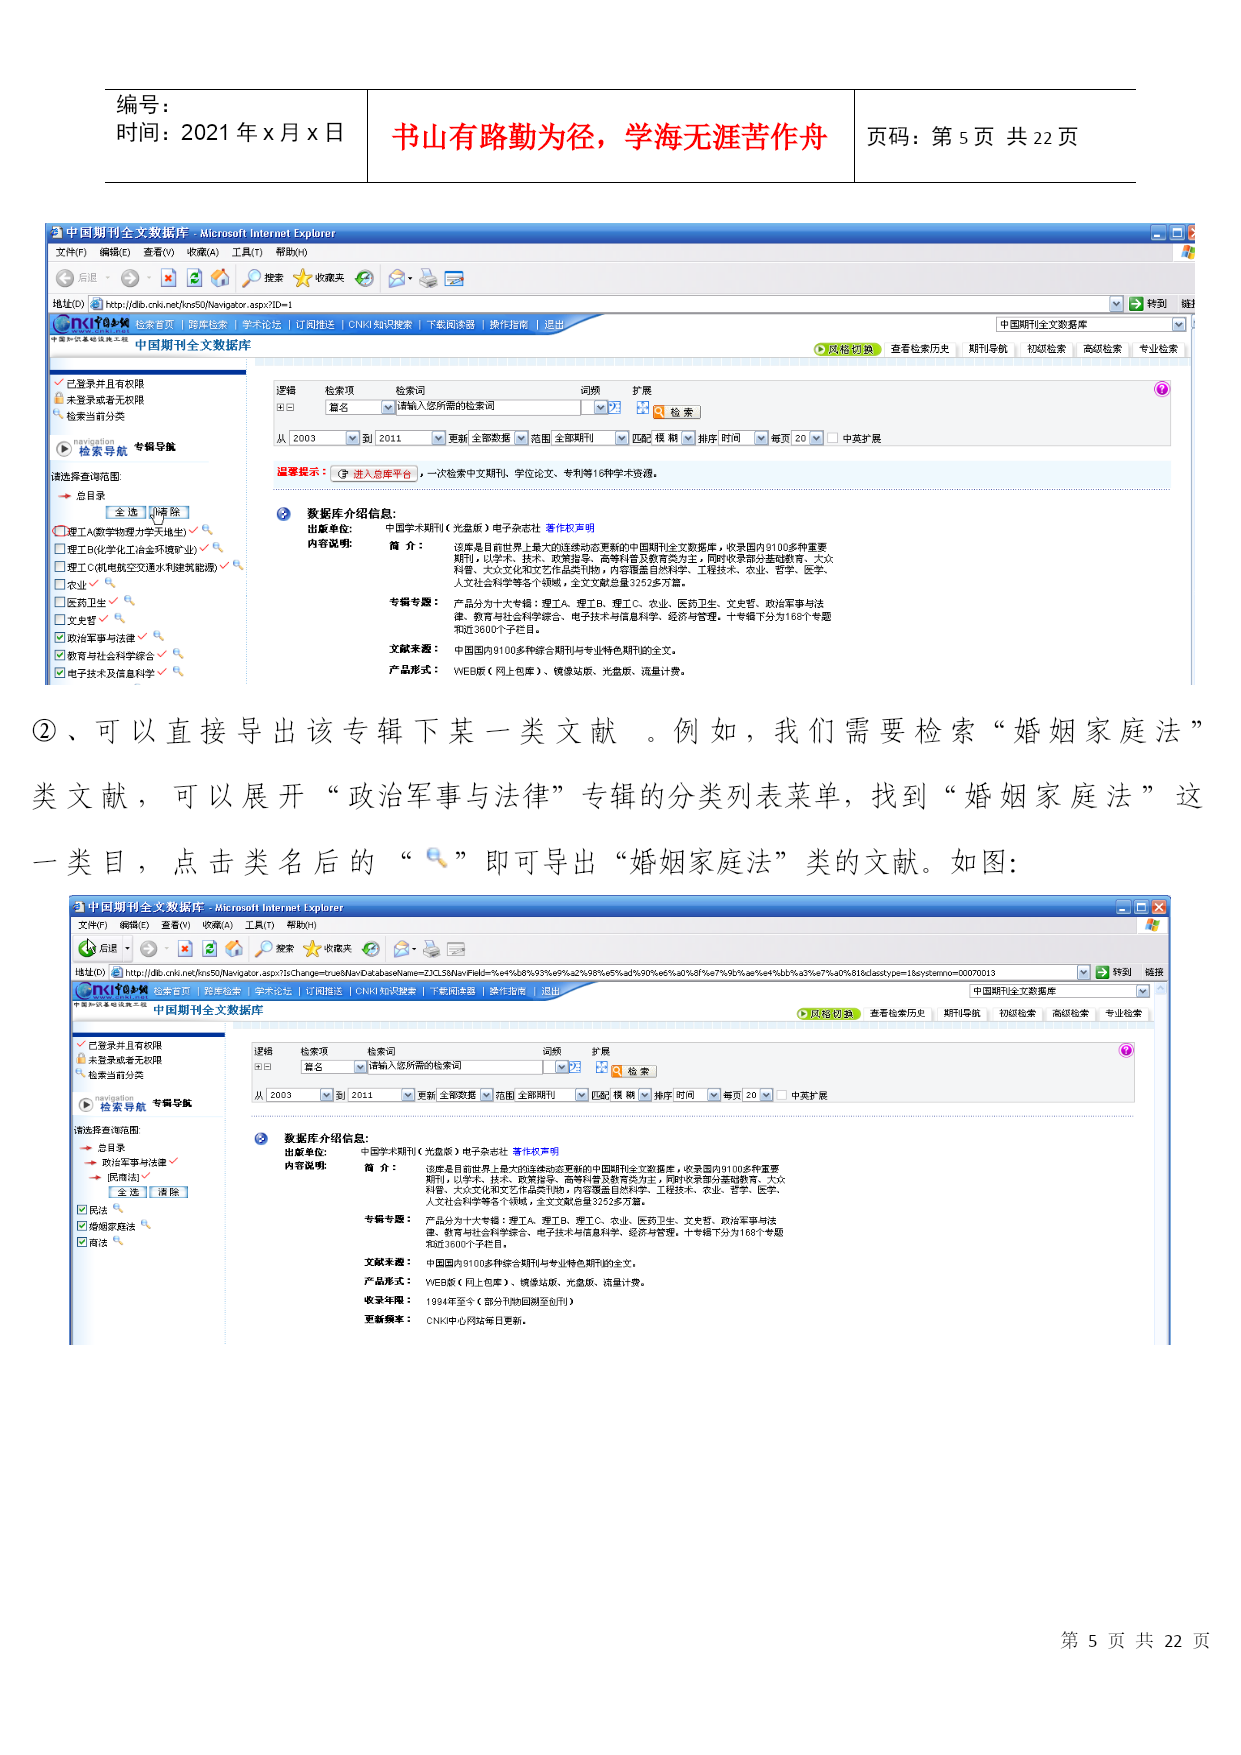Select the 高级检索 tab in the upper window

click(1102, 349)
